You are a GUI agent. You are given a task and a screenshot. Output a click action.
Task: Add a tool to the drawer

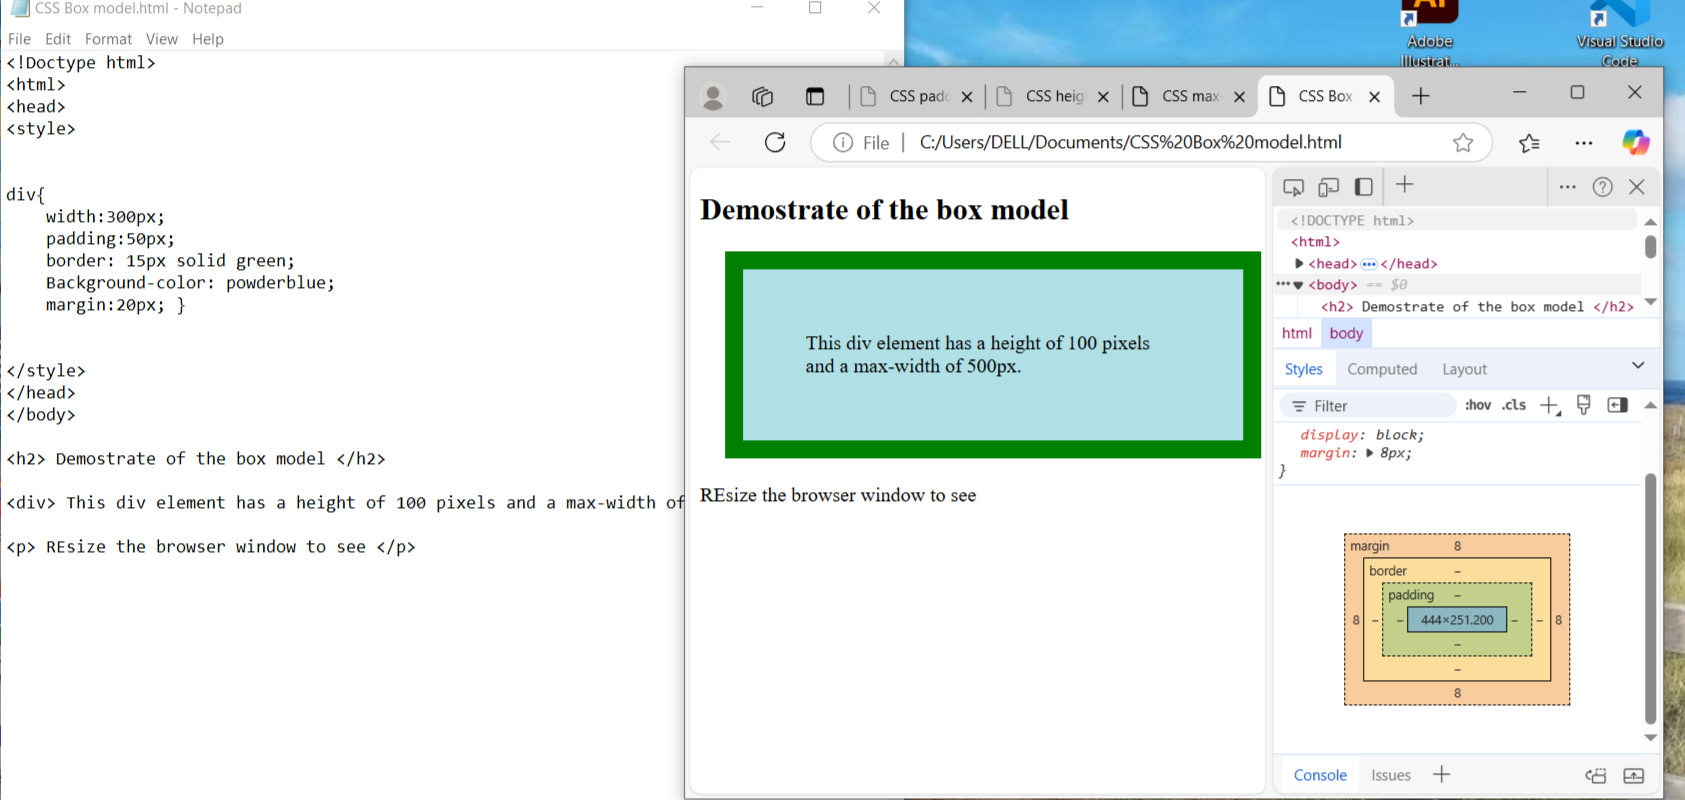pyautogui.click(x=1442, y=774)
